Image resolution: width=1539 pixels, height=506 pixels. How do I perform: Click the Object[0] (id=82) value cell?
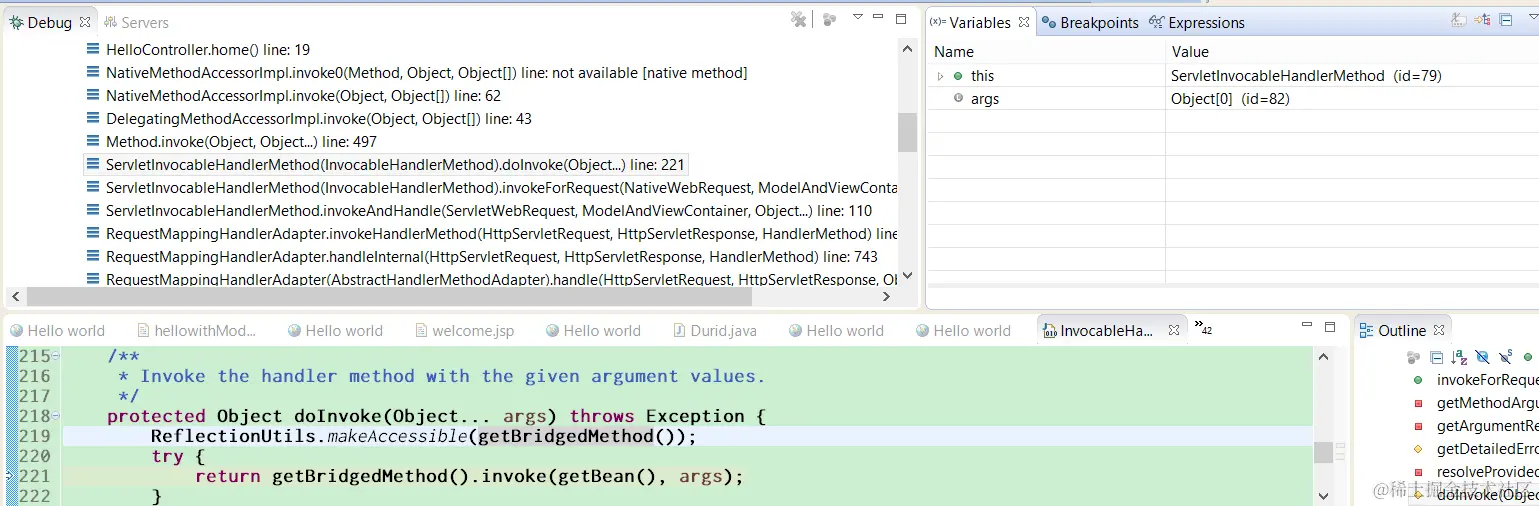coord(1230,99)
